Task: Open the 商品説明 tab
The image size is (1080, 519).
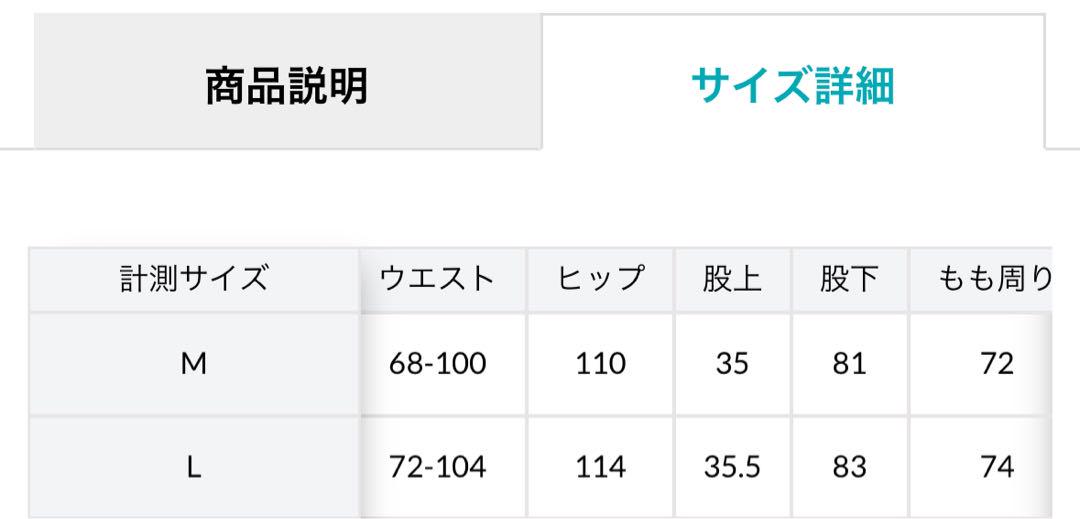Action: click(x=287, y=81)
